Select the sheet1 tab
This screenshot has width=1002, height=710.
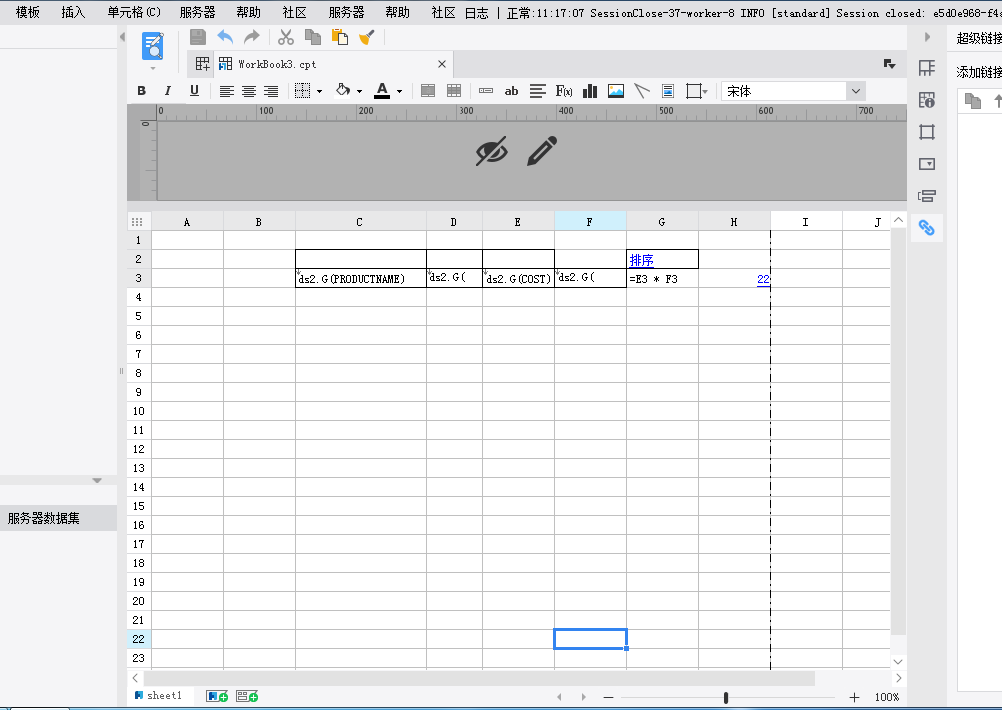click(x=158, y=695)
